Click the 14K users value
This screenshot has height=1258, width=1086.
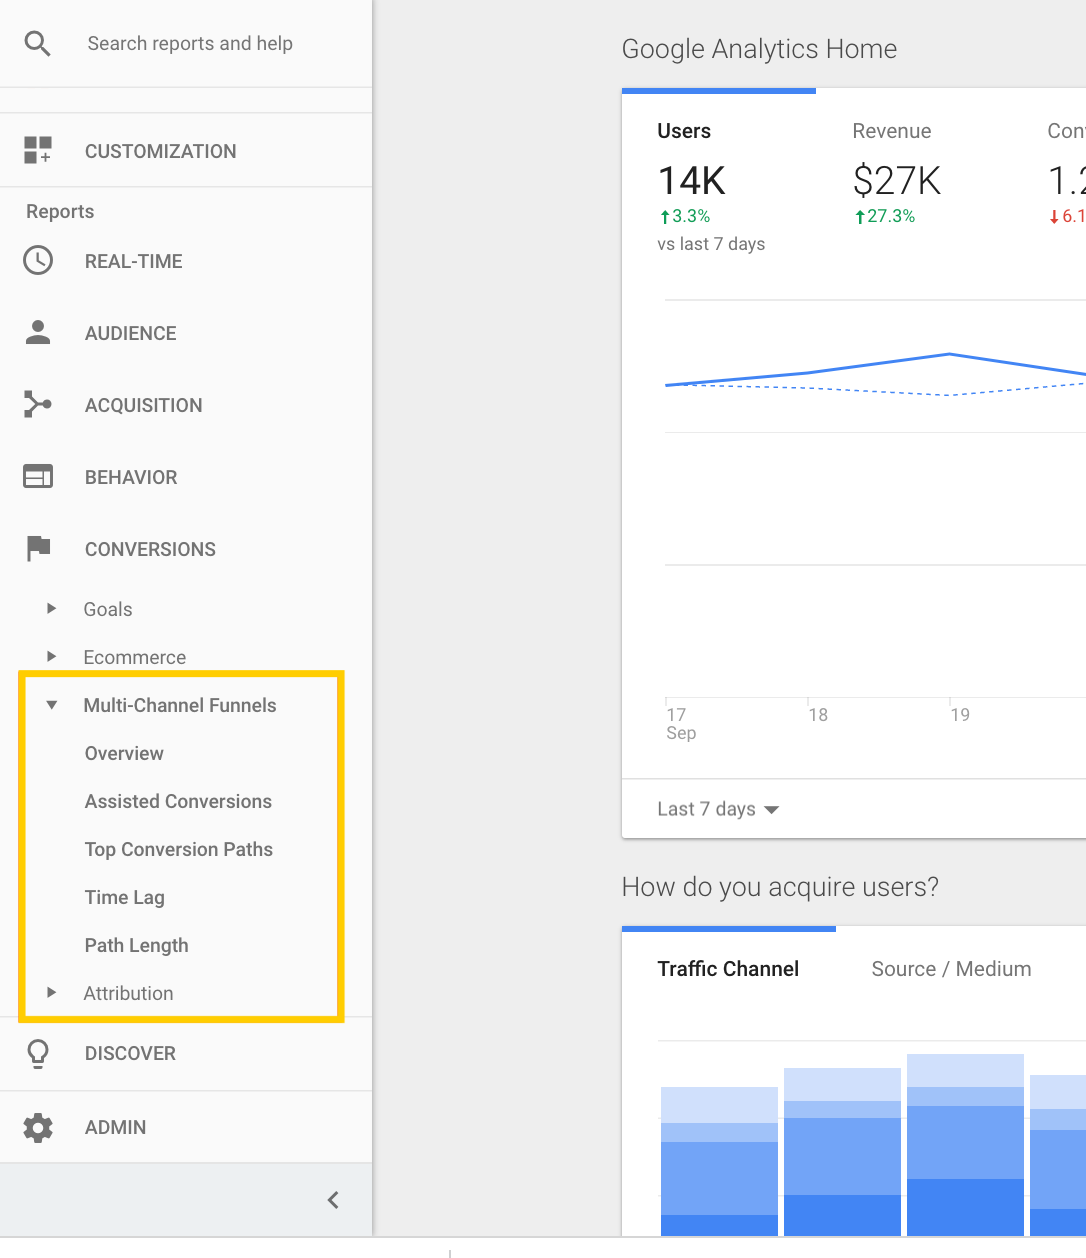tap(691, 181)
